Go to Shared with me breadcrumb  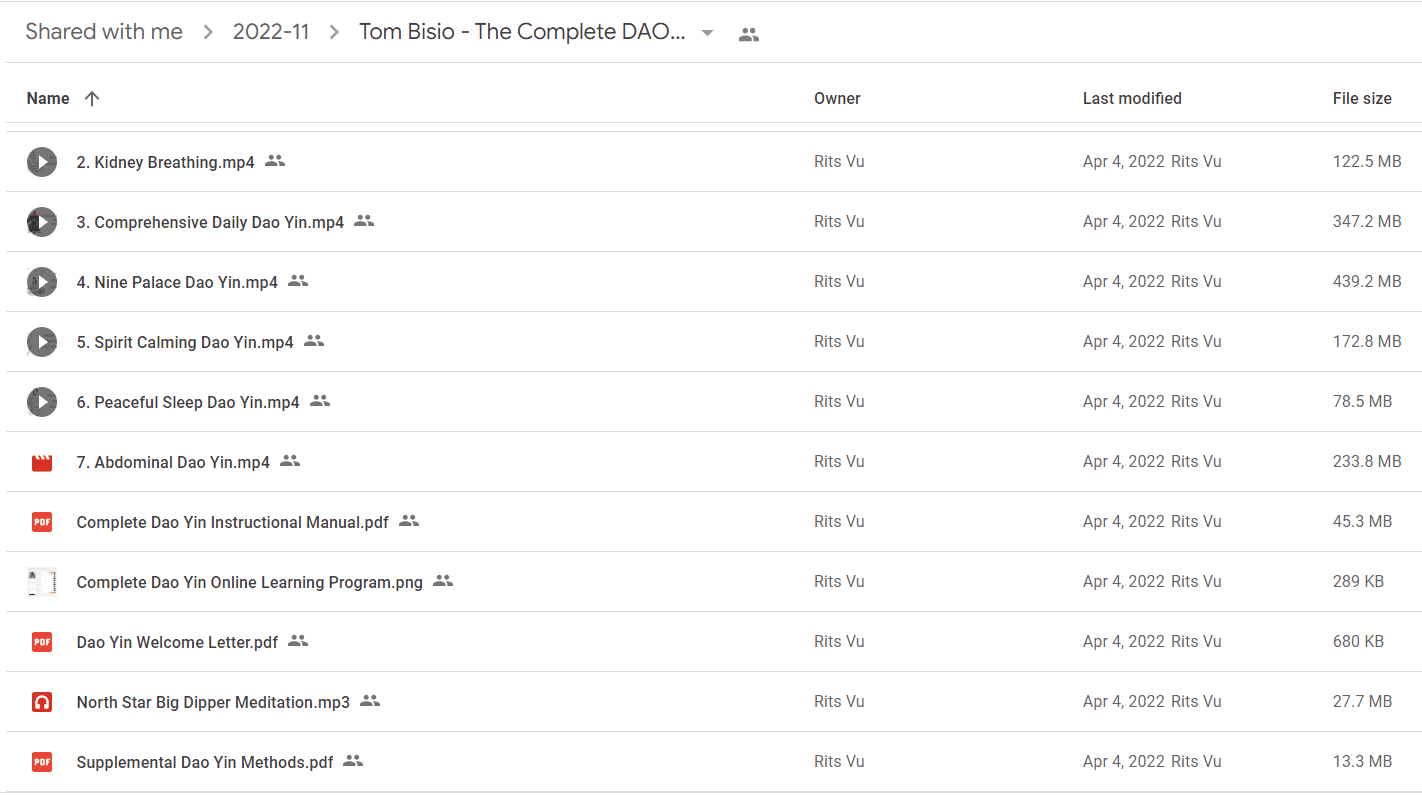pyautogui.click(x=104, y=32)
